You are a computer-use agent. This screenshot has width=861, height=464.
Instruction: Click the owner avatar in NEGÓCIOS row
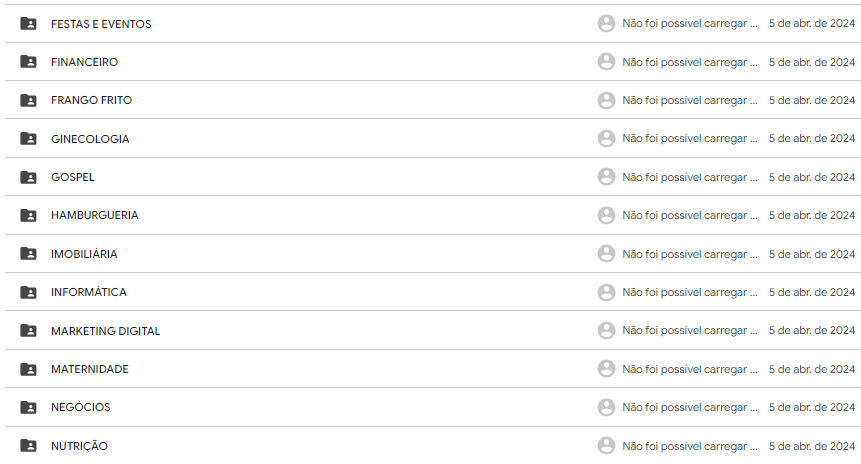pyautogui.click(x=606, y=408)
